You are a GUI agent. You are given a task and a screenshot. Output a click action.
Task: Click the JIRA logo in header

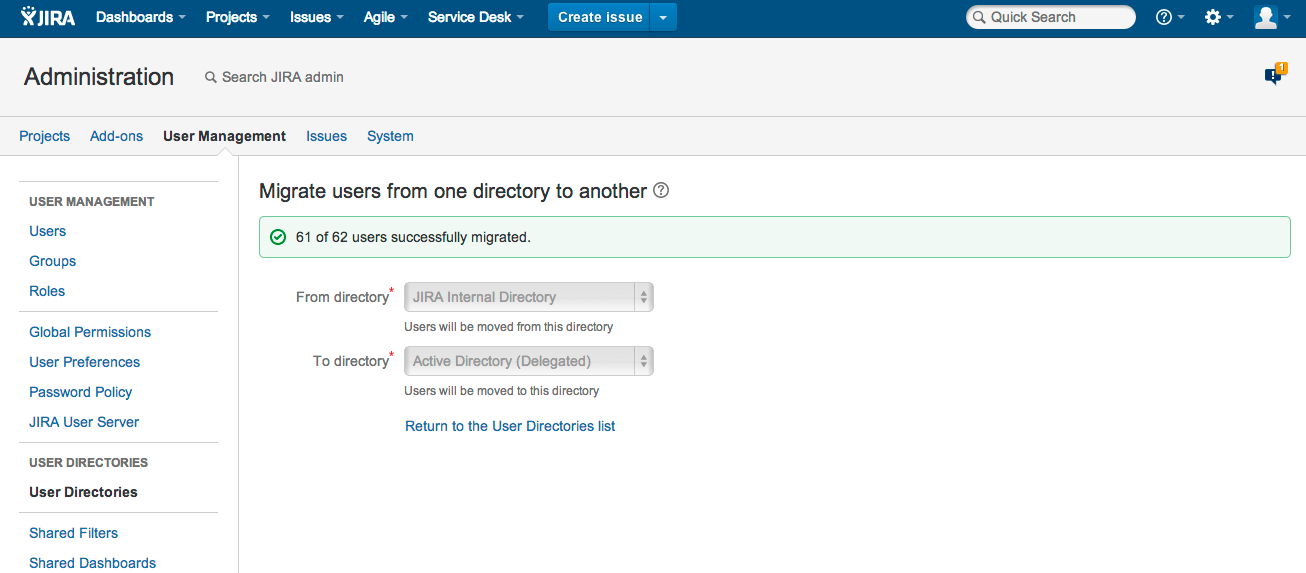pos(48,17)
